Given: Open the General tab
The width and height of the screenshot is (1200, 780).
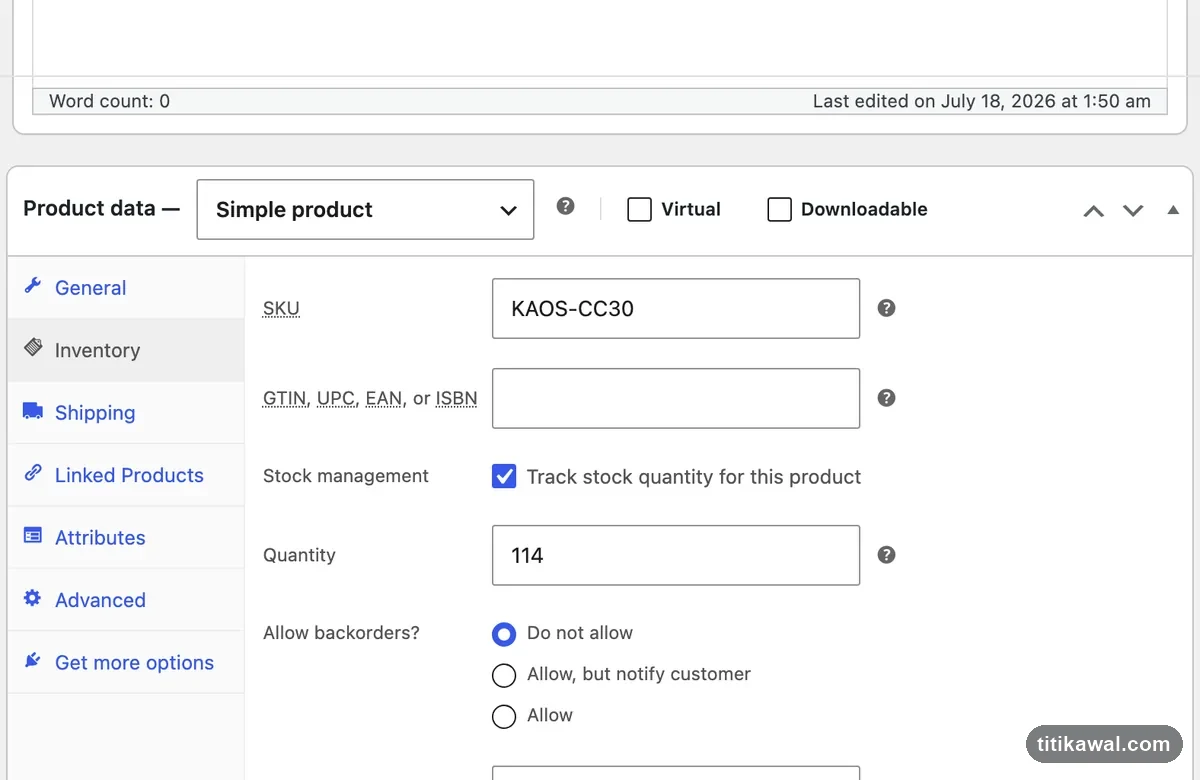Looking at the screenshot, I should click(x=126, y=288).
